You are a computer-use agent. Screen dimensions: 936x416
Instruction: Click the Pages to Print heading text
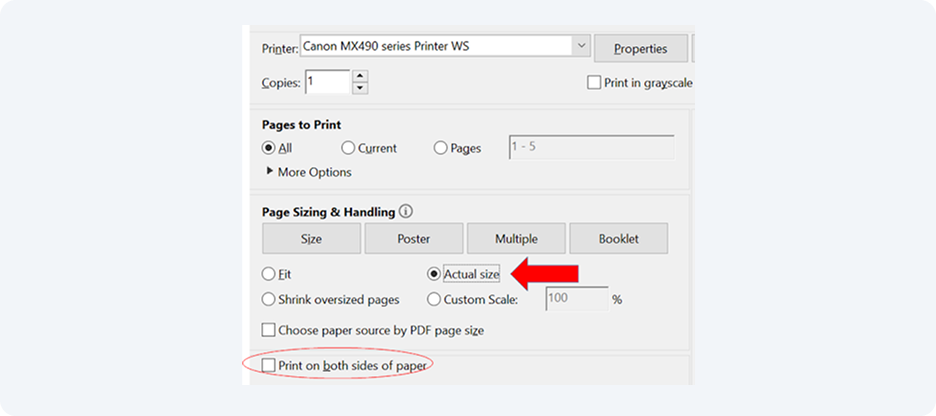pos(301,125)
